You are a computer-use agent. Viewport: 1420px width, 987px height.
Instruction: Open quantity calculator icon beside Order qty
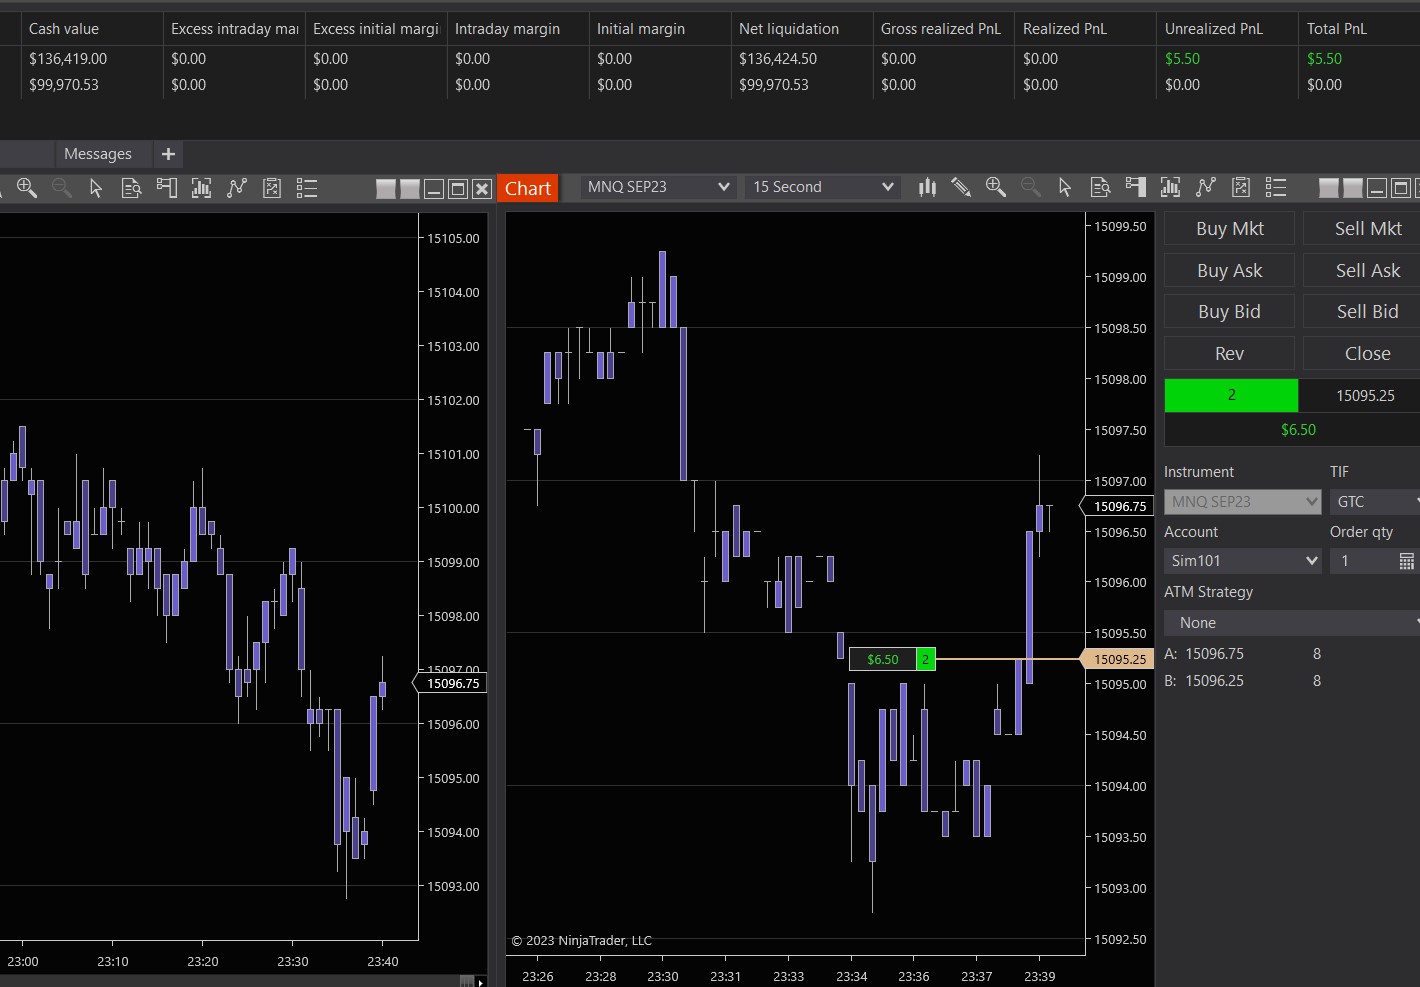pos(1406,561)
